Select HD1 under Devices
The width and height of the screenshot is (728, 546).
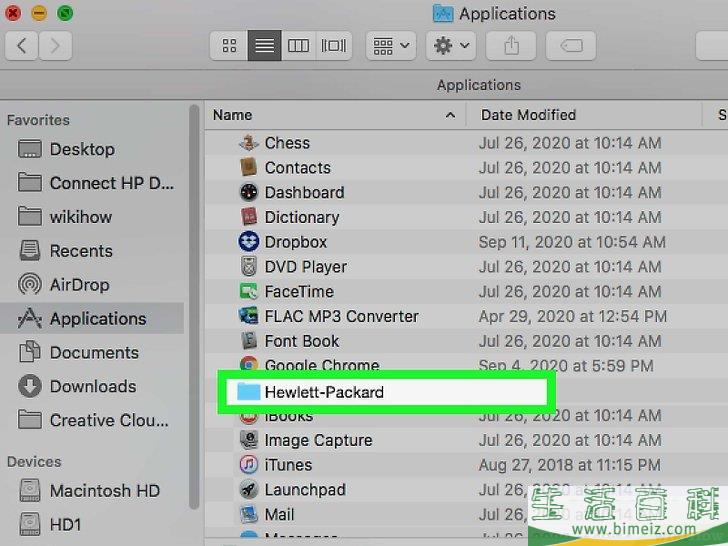click(65, 525)
